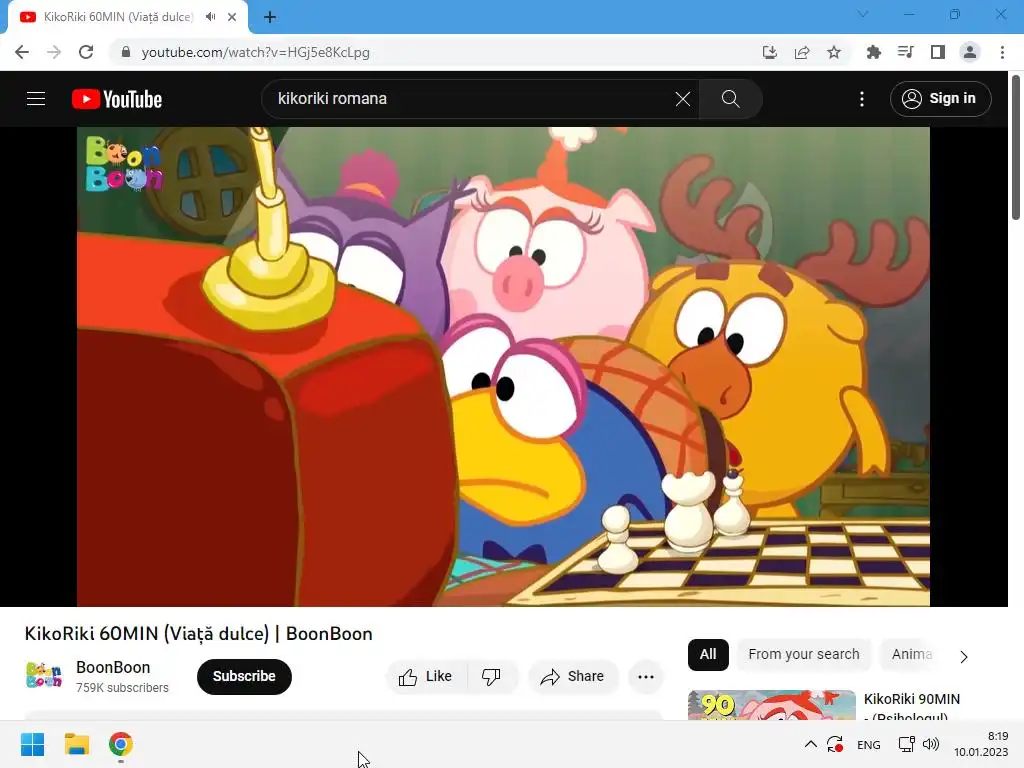Click the page vertical scrollbar

(x=1016, y=148)
